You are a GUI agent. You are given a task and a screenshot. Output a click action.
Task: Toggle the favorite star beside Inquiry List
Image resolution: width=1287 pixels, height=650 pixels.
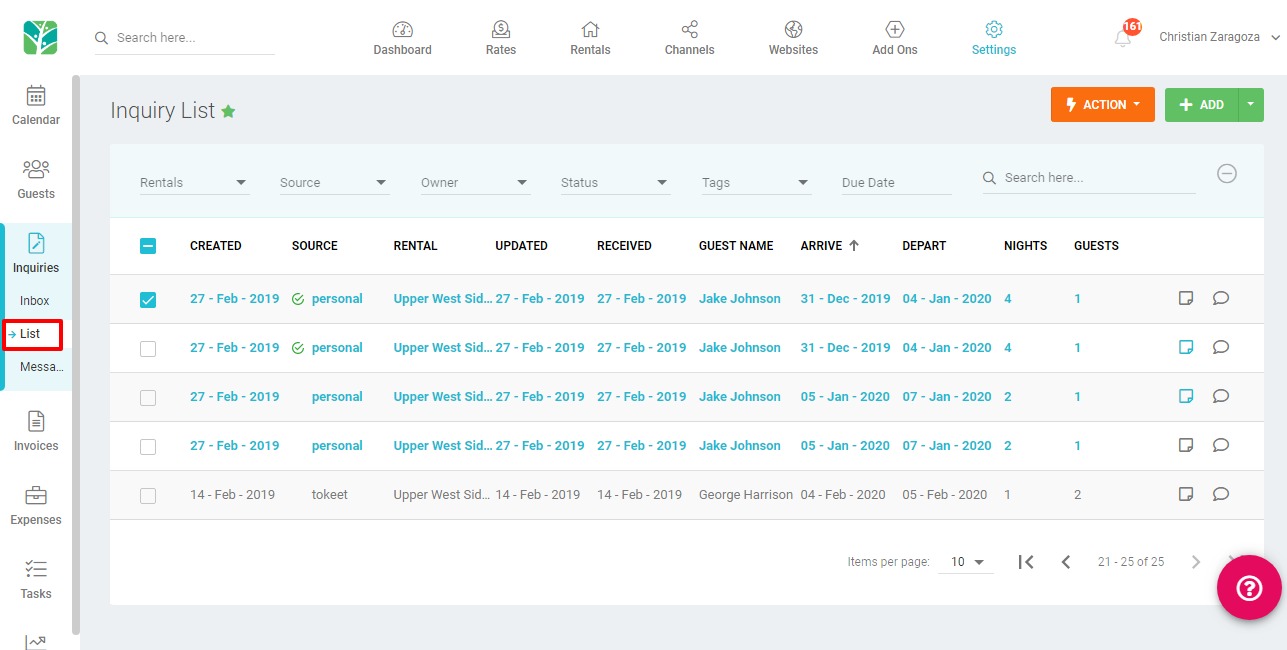(228, 111)
